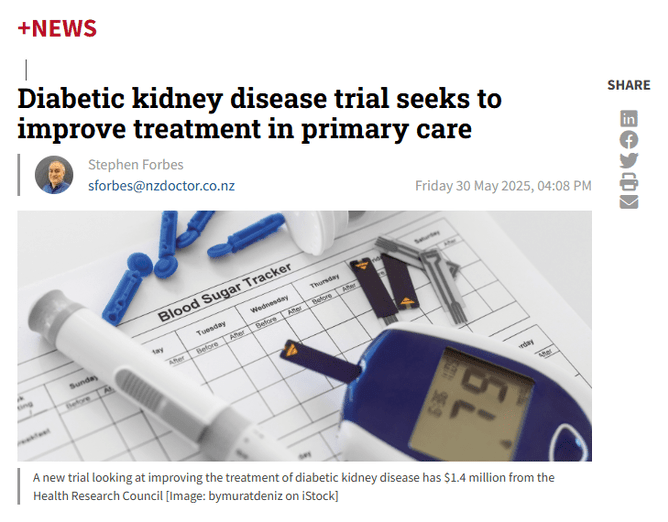Viewport: 668px width, 522px height.
Task: Share the article on Twitter
Action: coord(628,160)
